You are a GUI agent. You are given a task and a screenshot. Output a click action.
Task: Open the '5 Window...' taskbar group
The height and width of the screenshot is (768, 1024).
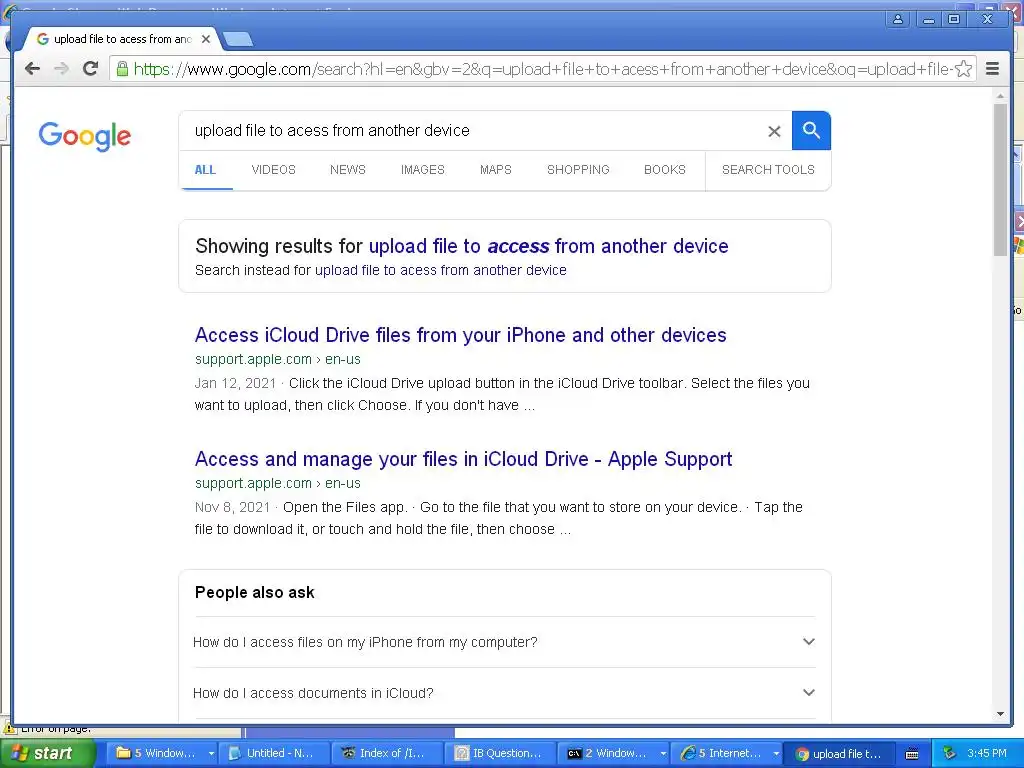tap(161, 753)
